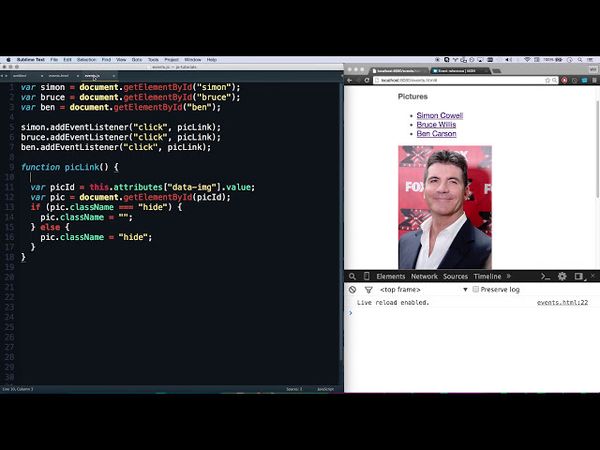Viewport: 600px width, 450px height.
Task: Open the Timeline panel in DevTools
Action: (487, 276)
